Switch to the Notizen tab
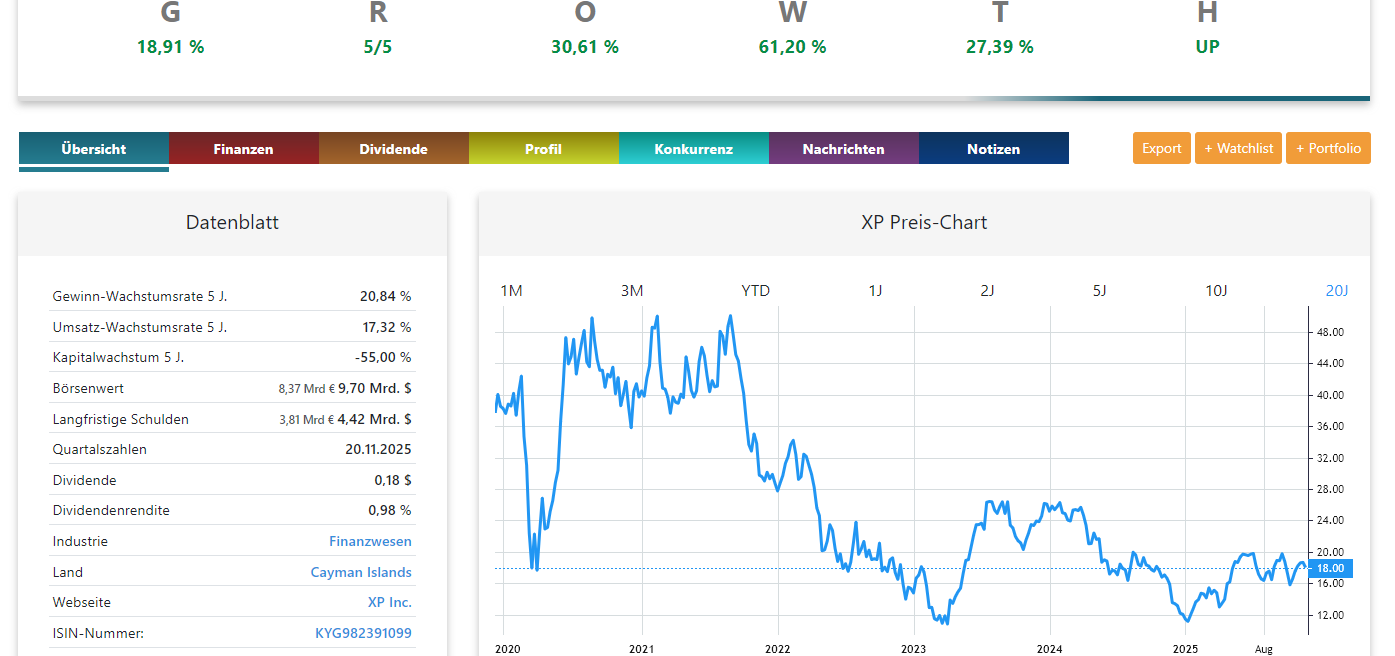The height and width of the screenshot is (656, 1395). tap(993, 148)
